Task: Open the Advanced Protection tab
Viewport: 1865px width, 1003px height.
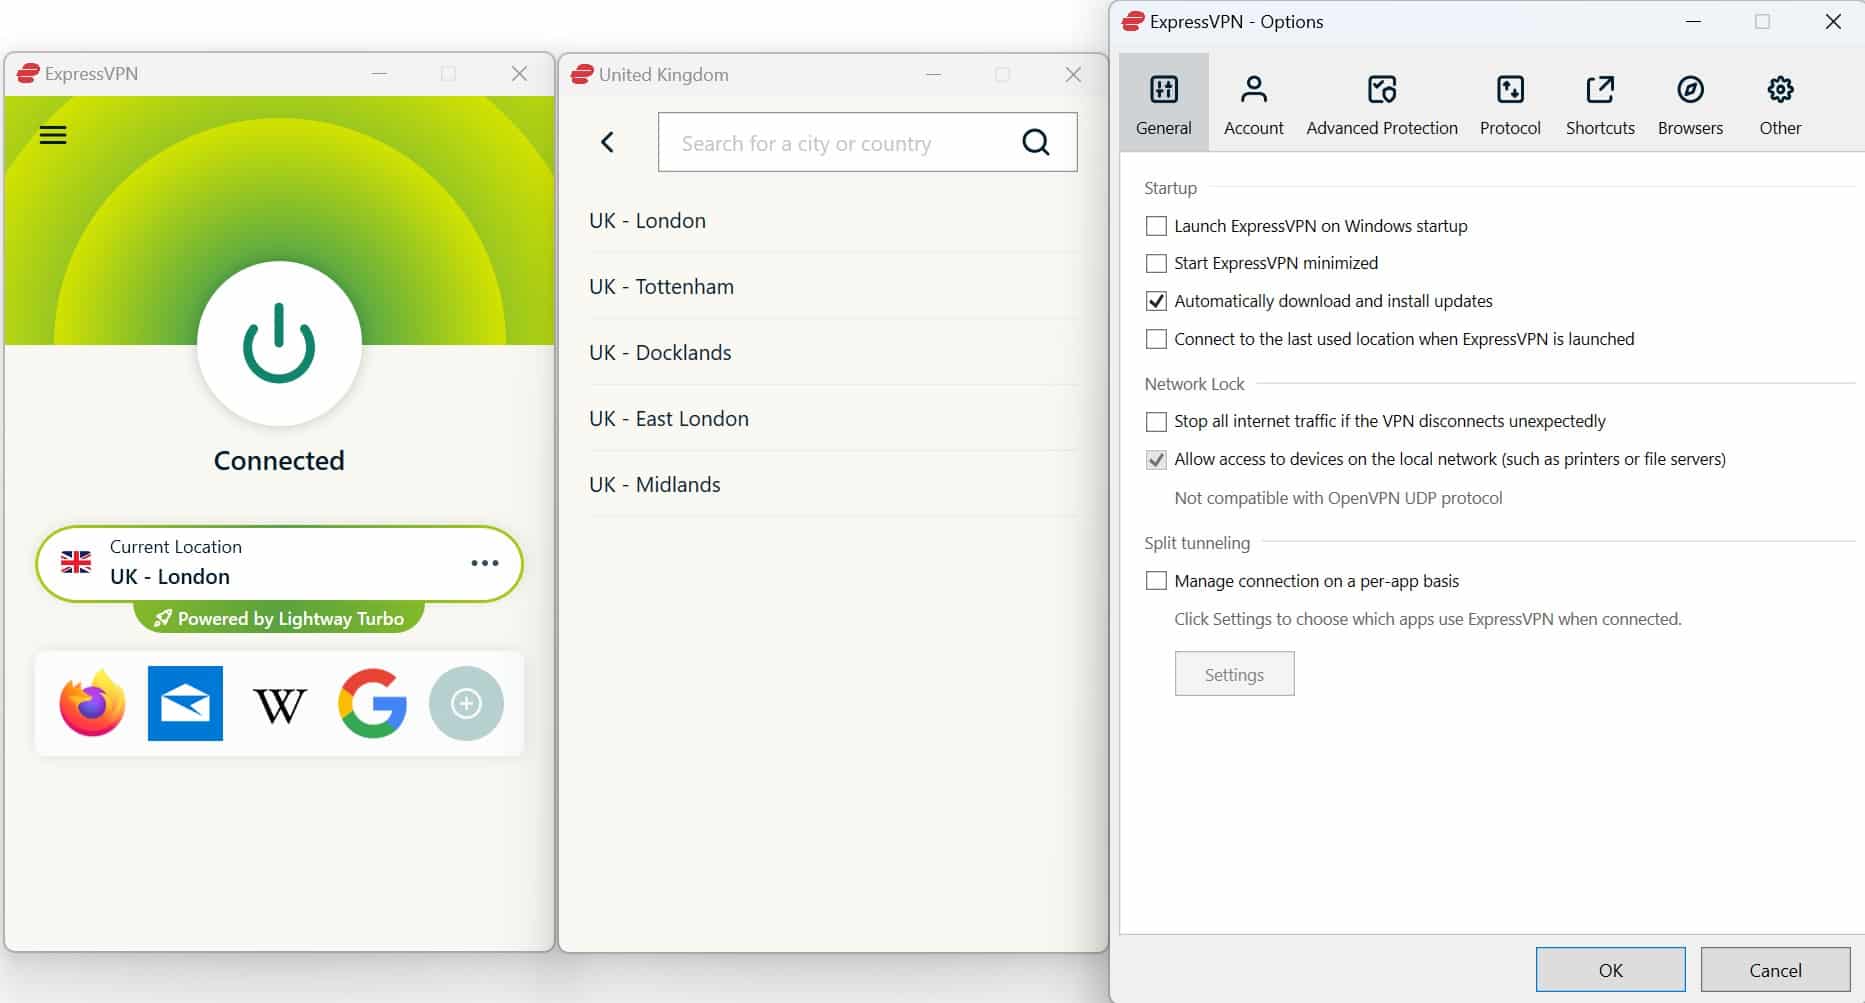Action: (1382, 103)
